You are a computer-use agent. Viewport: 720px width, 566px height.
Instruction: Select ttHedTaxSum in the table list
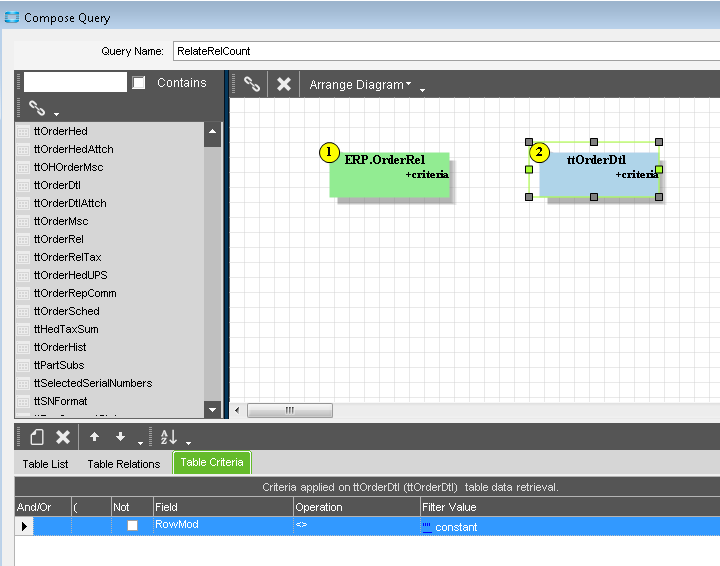tap(66, 329)
